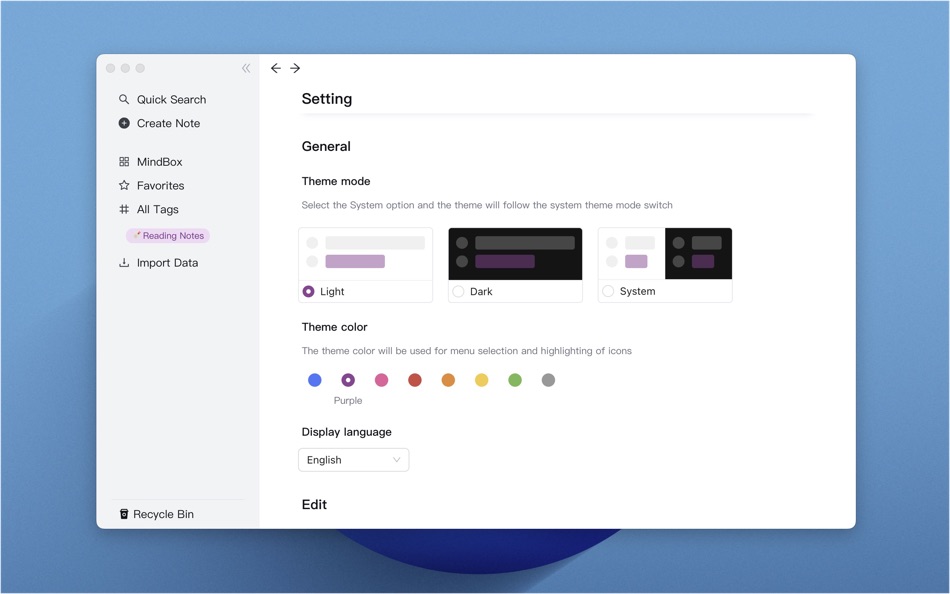Viewport: 950px width, 594px height.
Task: Choose the yellow theme color
Action: point(481,380)
